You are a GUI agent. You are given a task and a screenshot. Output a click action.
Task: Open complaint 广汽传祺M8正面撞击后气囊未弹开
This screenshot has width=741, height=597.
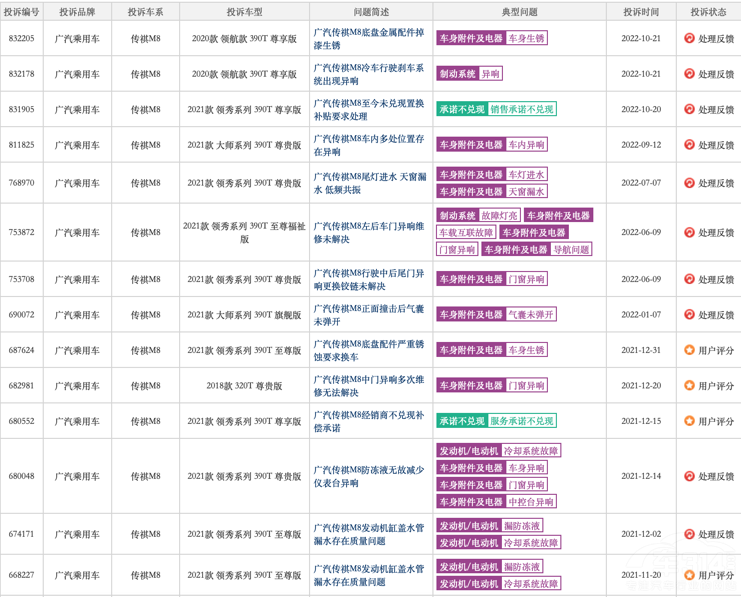pyautogui.click(x=369, y=315)
